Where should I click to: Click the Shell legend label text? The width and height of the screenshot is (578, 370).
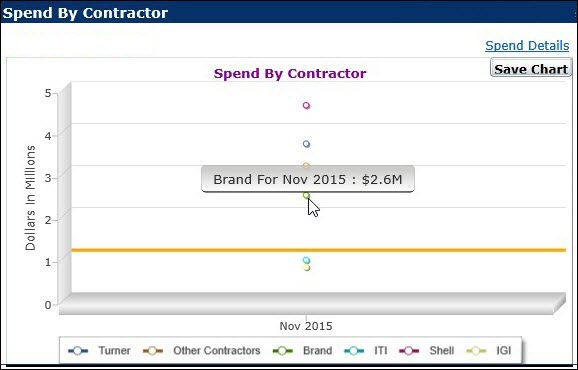(442, 350)
